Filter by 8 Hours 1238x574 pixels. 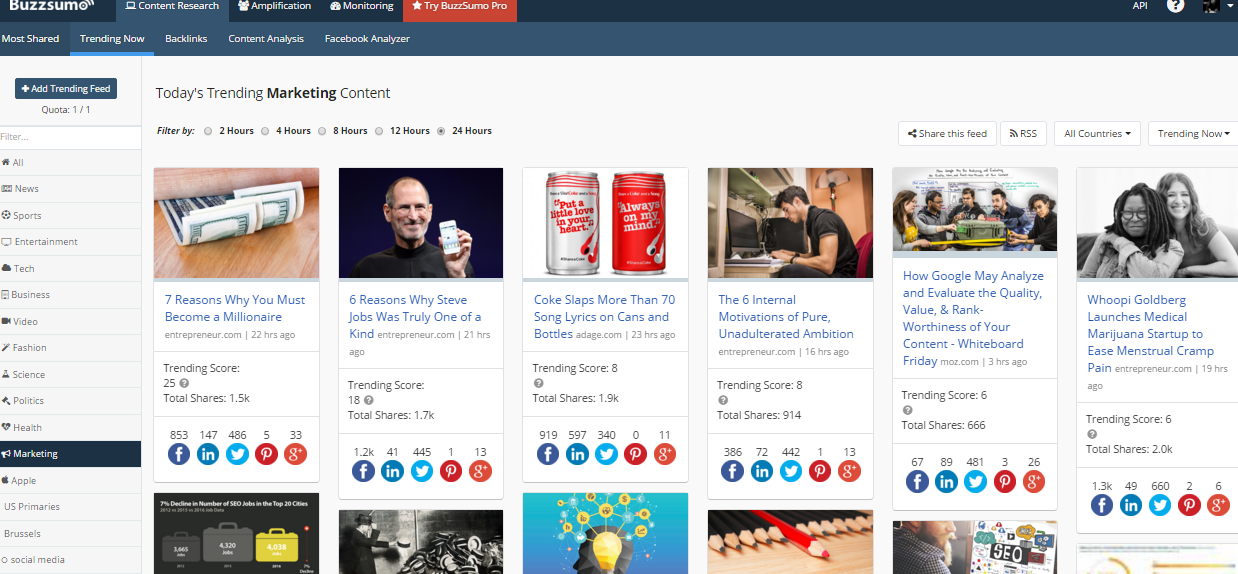coord(322,131)
